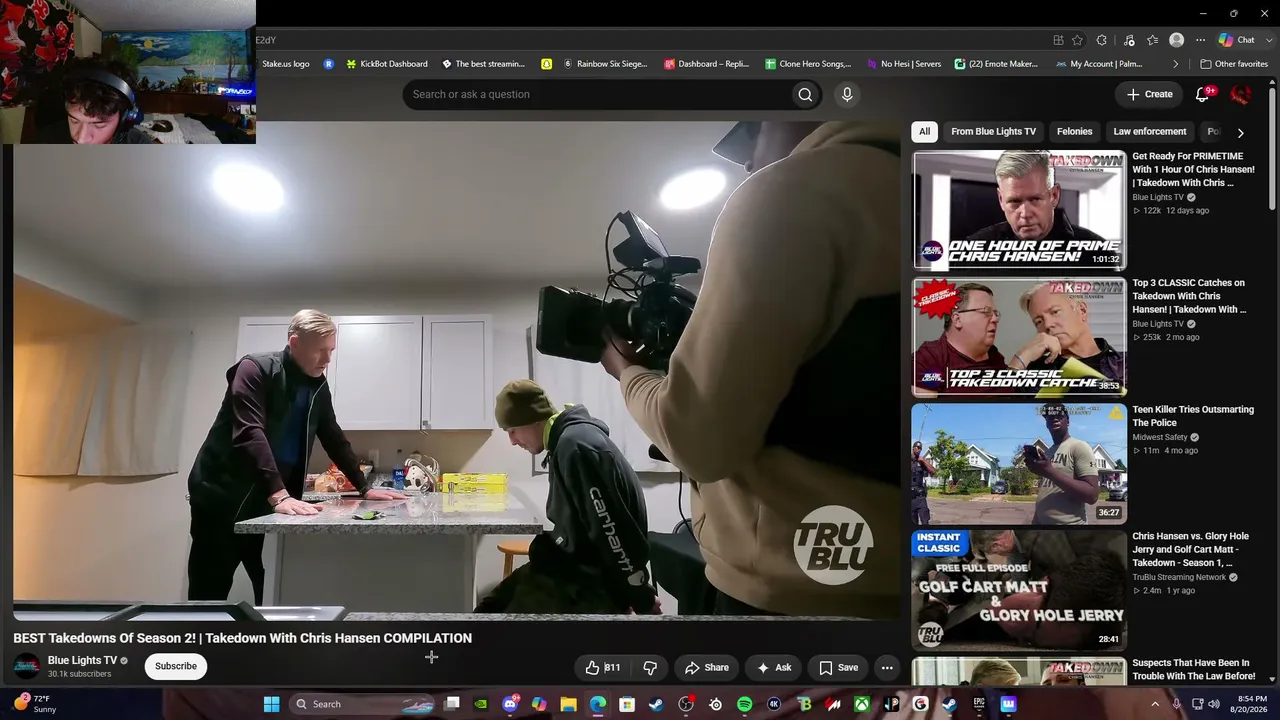This screenshot has width=1280, height=720.
Task: Open the video more actions ellipsis
Action: [887, 668]
